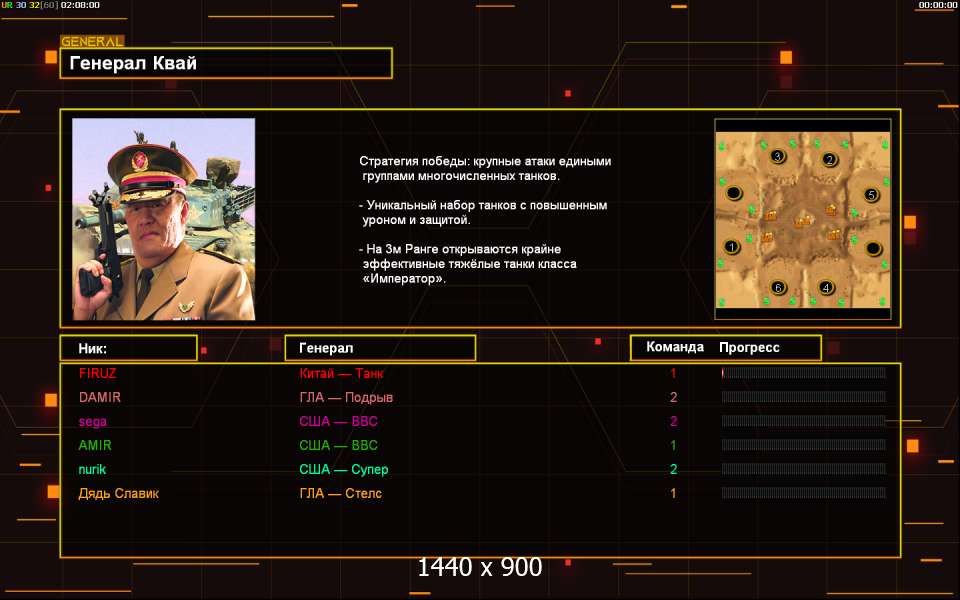
Task: Click nurik's team number 2
Action: tap(673, 470)
